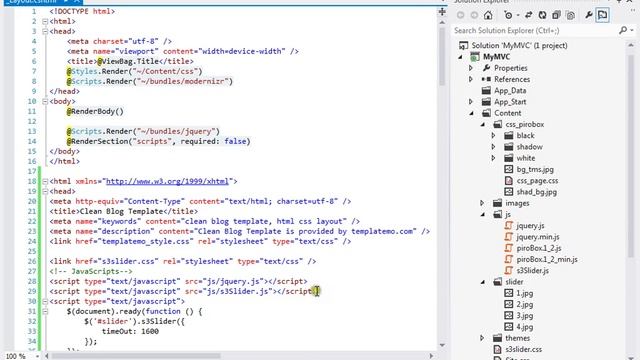Image resolution: width=640 pixels, height=360 pixels.
Task: Click the Content folder icon
Action: [486, 113]
